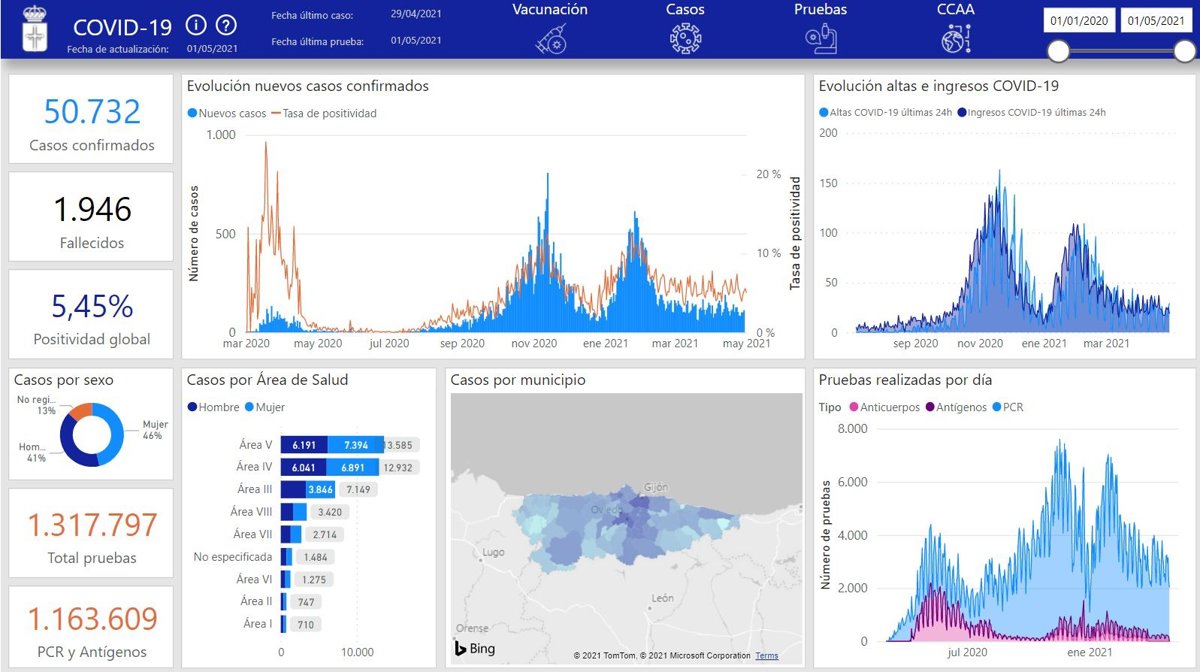Select the Vacunación tab label
The height and width of the screenshot is (672, 1200).
point(550,9)
